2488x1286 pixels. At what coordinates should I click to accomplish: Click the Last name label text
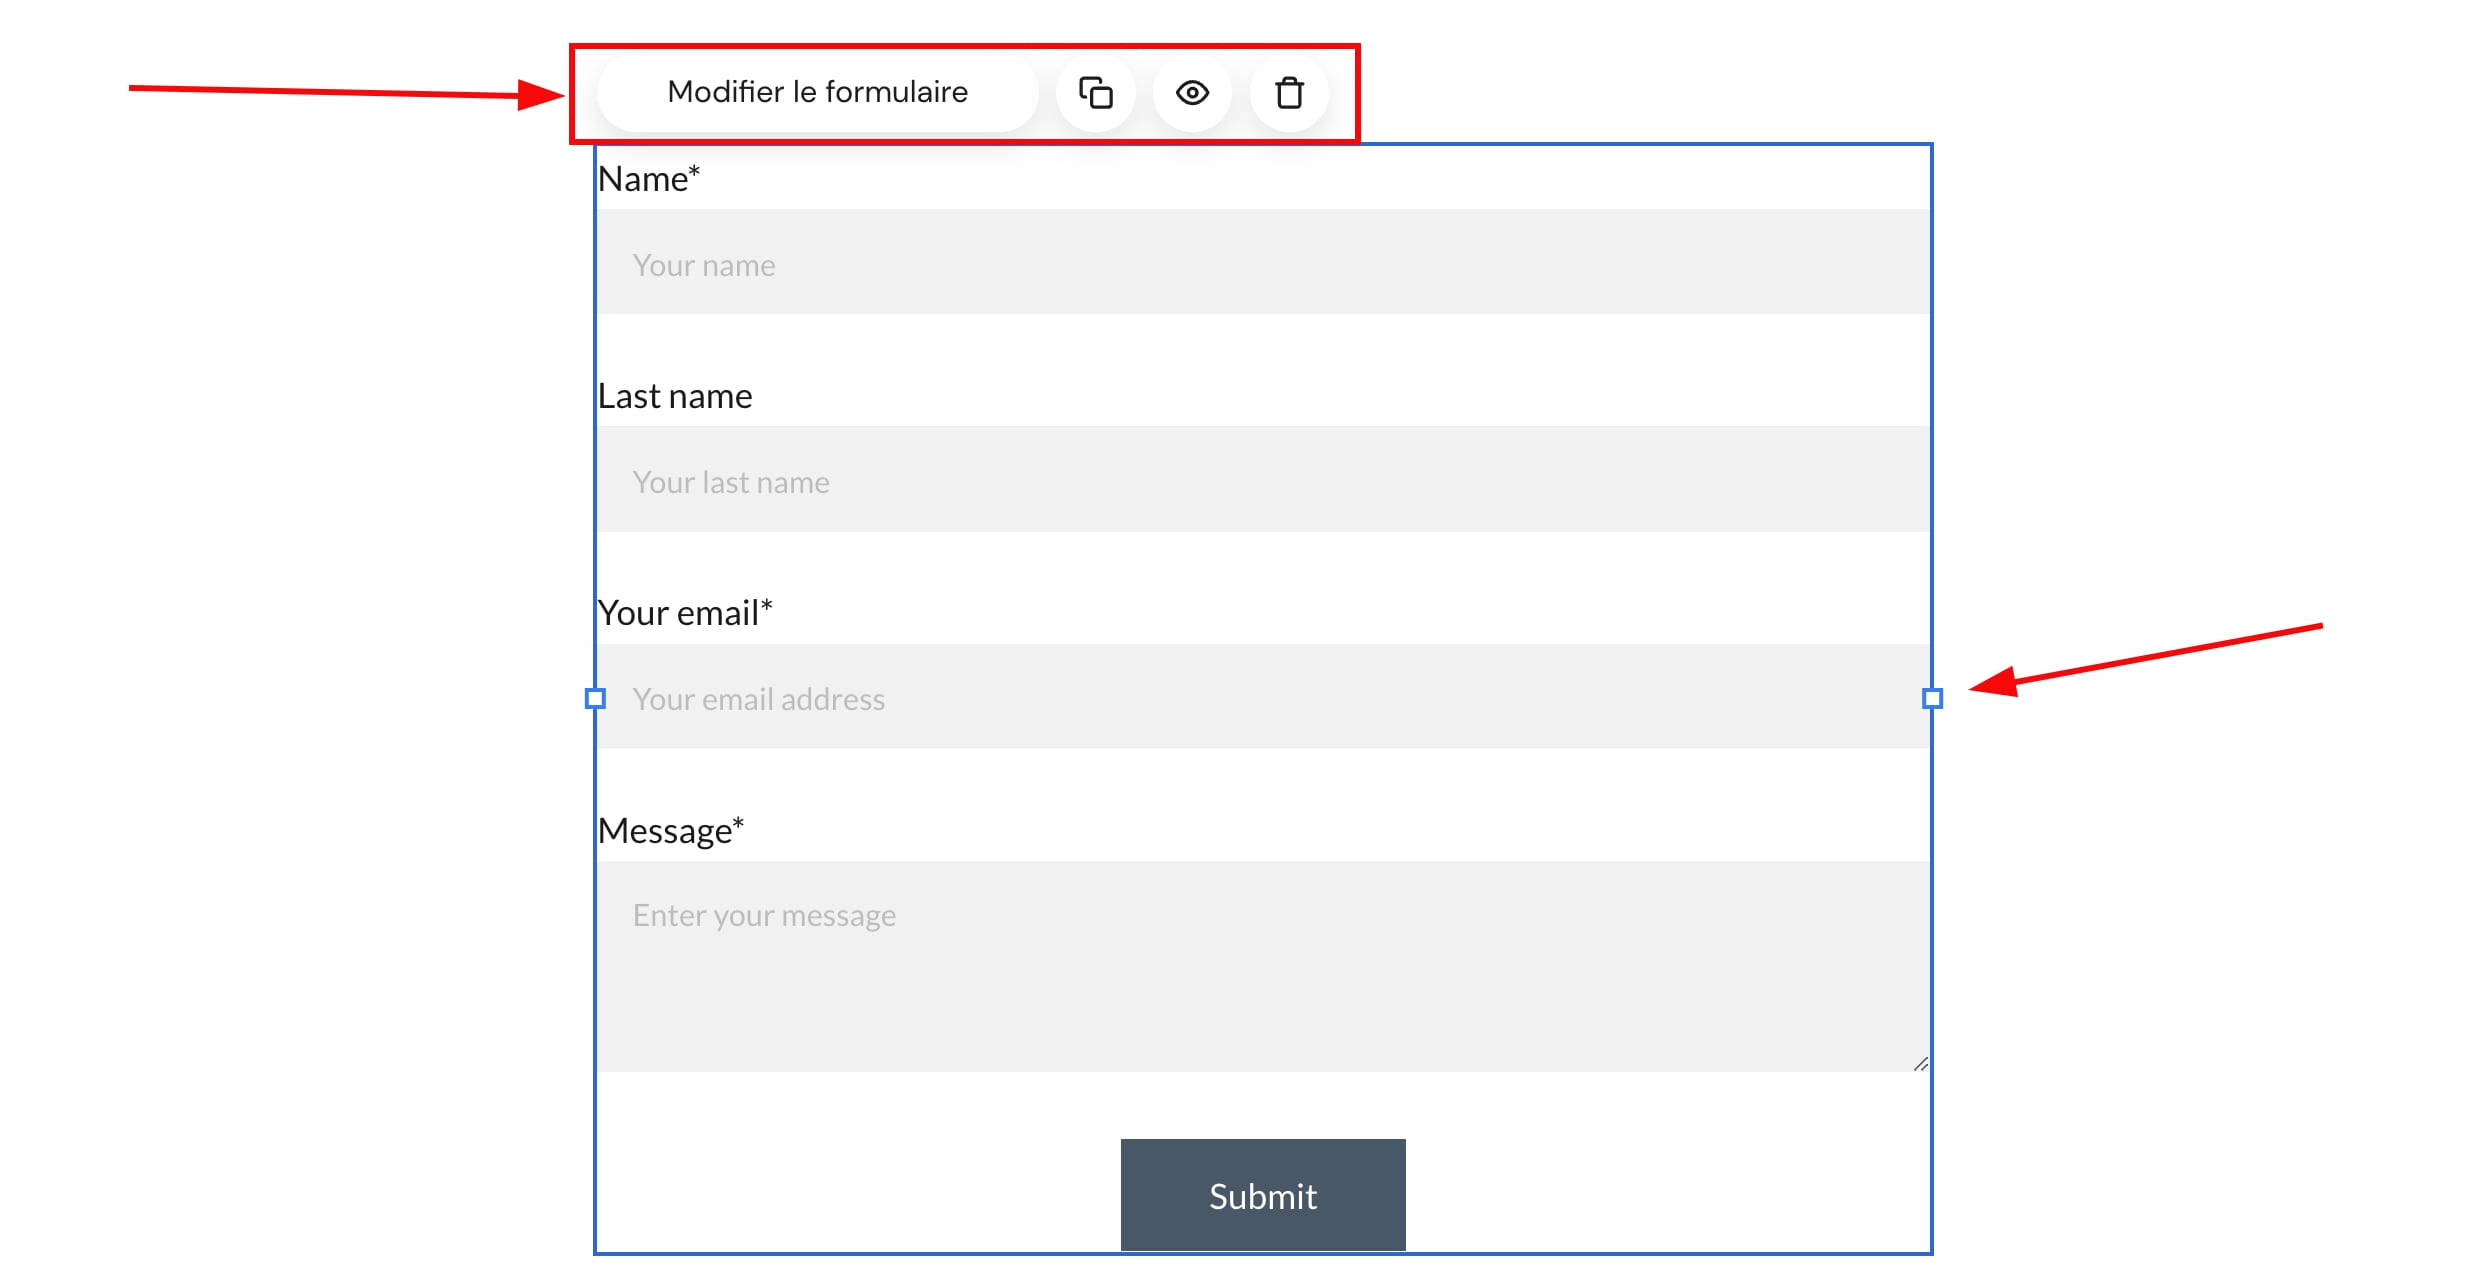[x=675, y=397]
